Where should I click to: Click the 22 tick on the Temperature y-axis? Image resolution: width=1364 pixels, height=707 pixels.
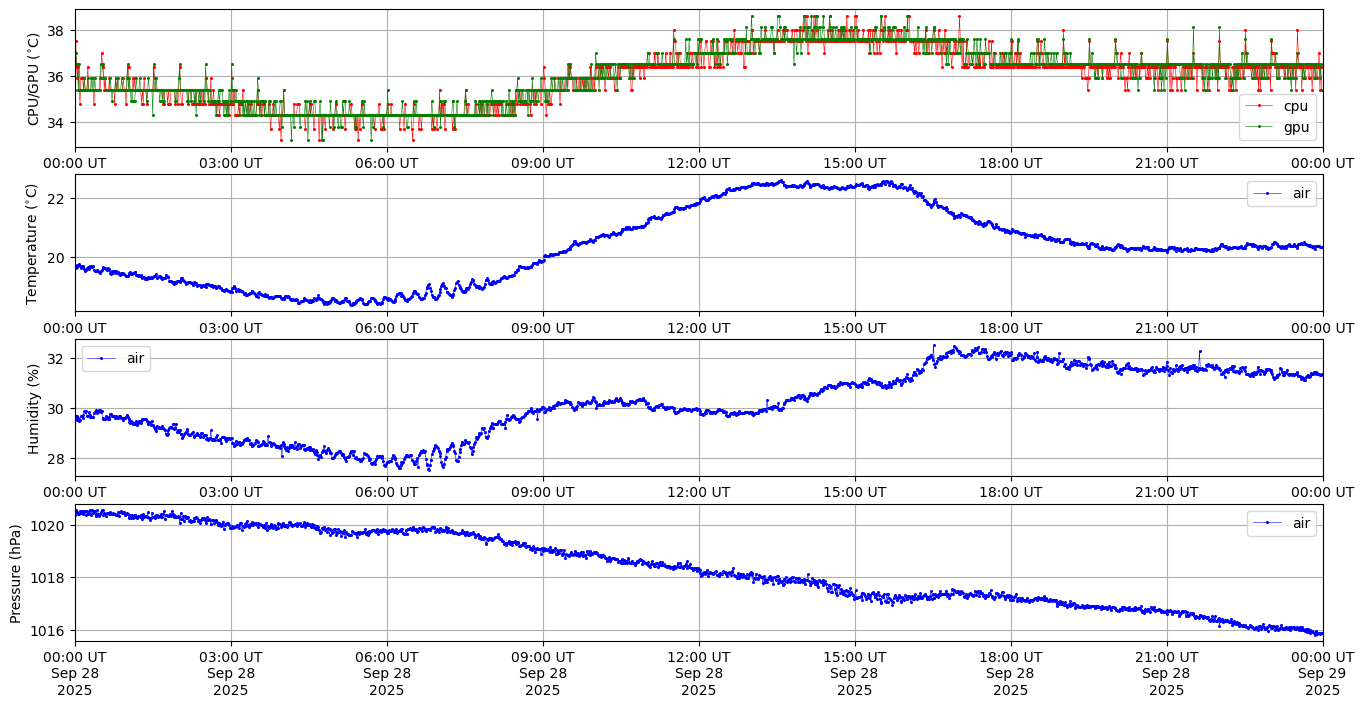click(x=56, y=198)
